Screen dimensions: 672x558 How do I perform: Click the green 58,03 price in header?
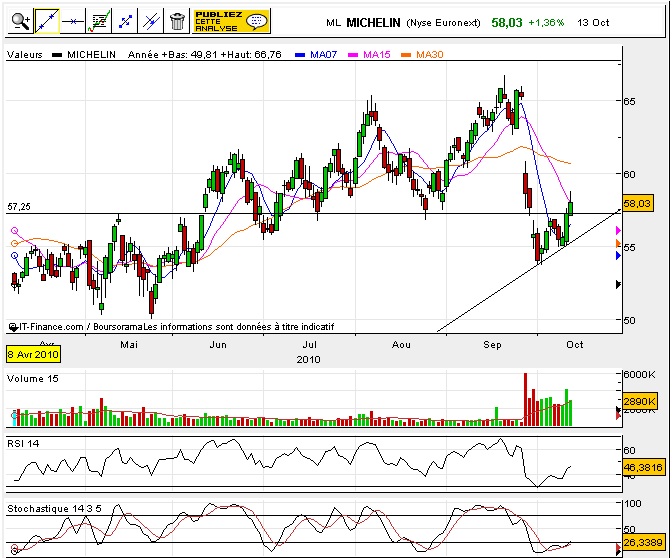point(507,23)
